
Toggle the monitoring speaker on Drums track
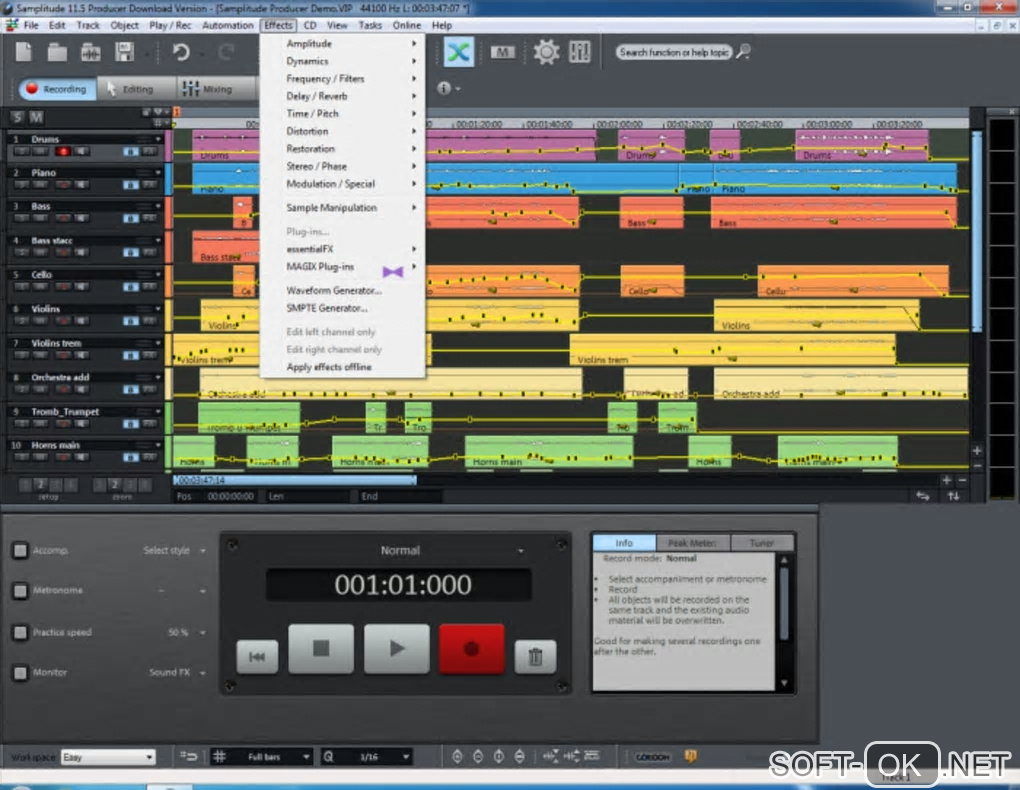[81, 152]
